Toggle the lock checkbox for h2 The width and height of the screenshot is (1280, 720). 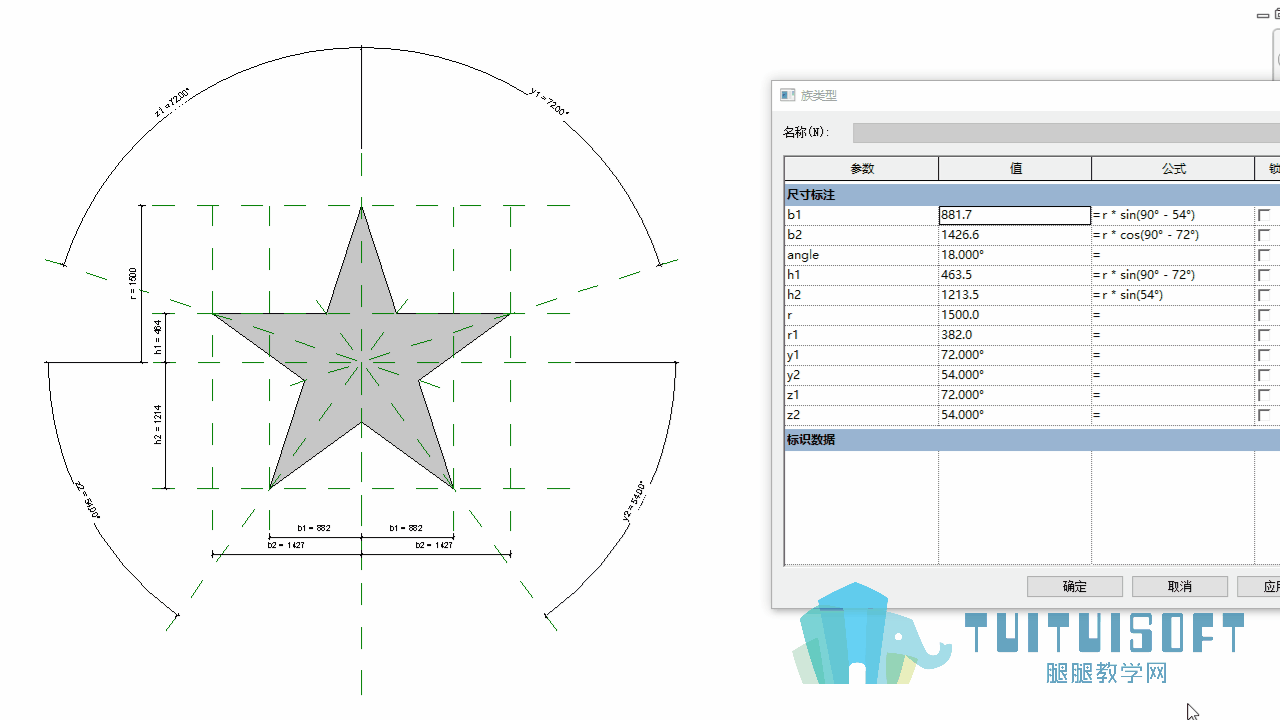(x=1265, y=295)
